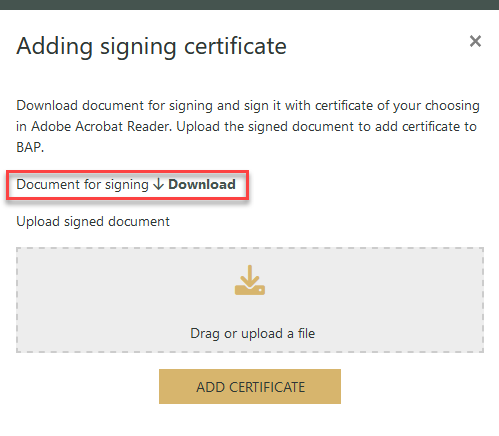Viewport: 499px width, 436px height.
Task: Open file picker via 'Drag or upload a file'
Action: pos(252,333)
